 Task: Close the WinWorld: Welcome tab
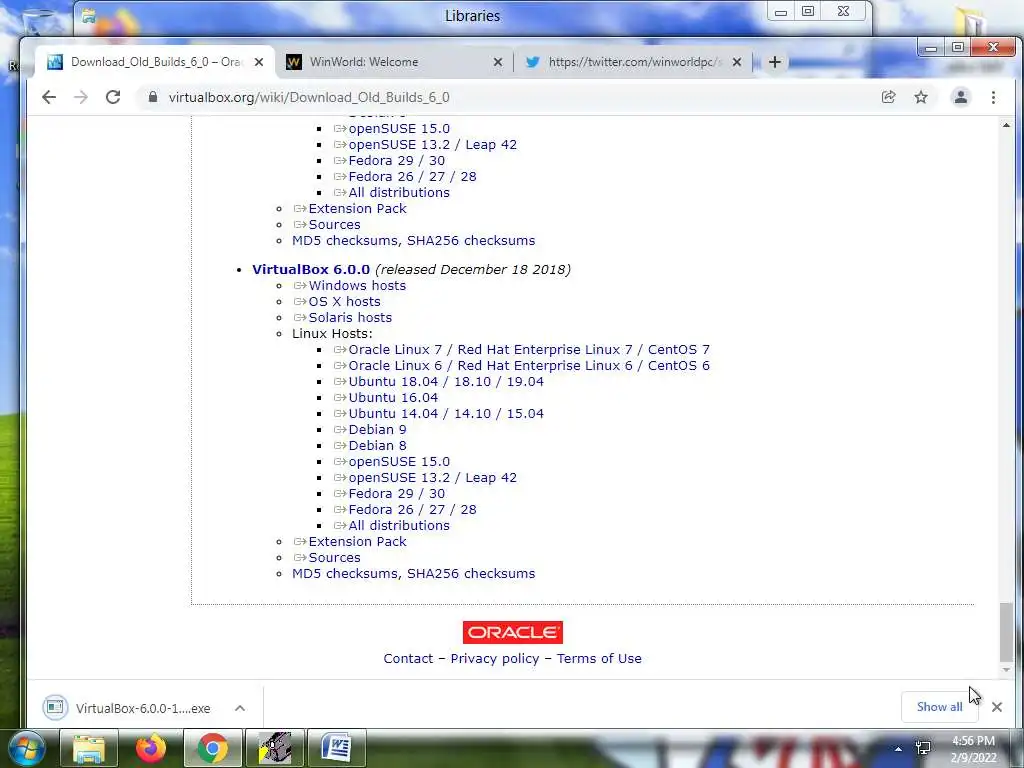click(x=498, y=62)
